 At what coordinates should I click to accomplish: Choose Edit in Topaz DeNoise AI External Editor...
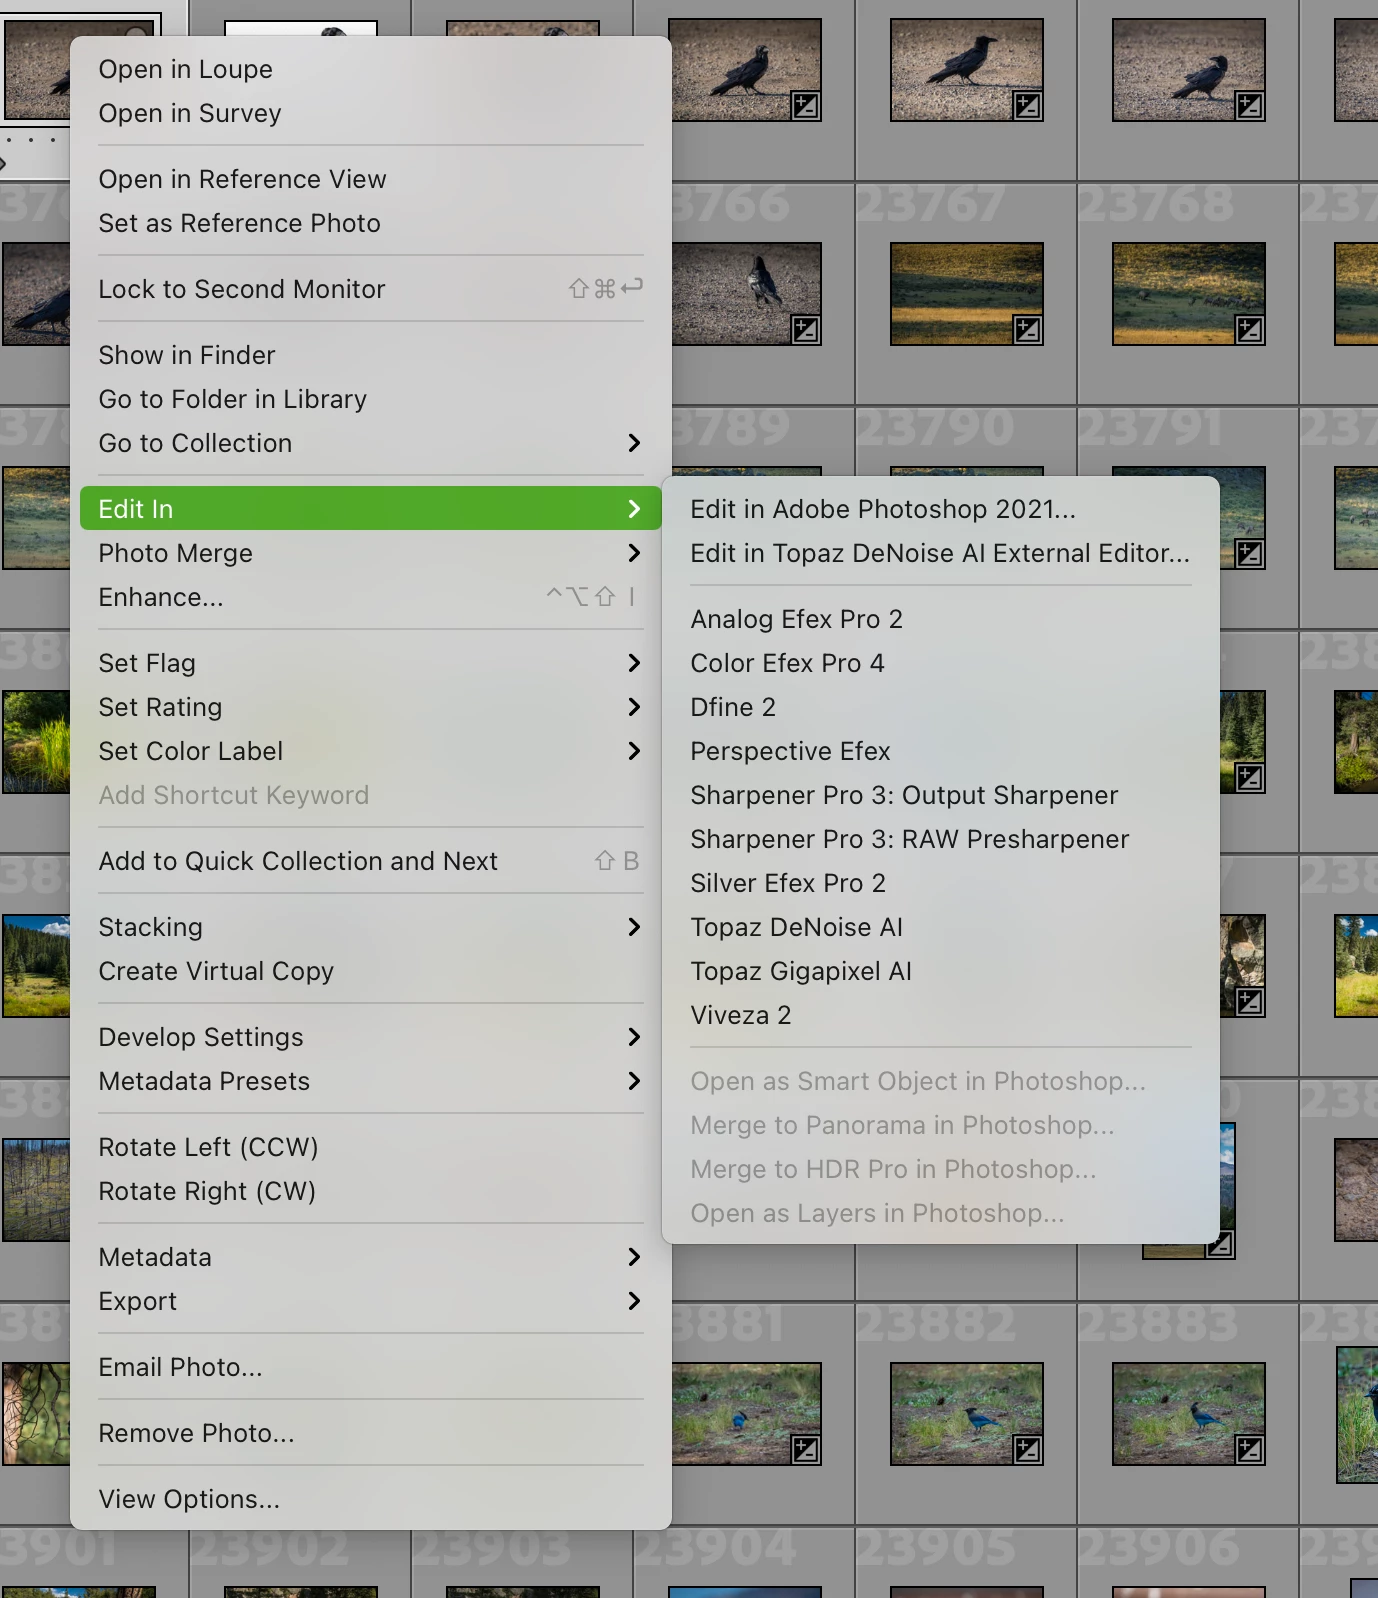click(941, 553)
